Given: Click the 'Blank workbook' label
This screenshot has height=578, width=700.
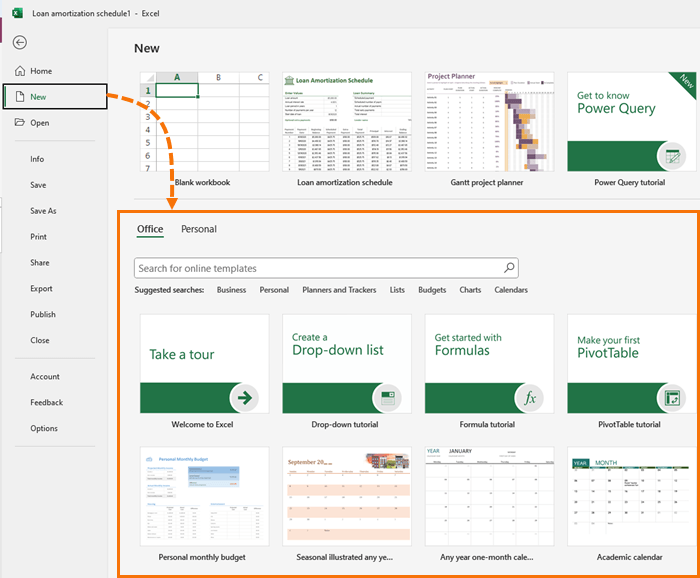Looking at the screenshot, I should point(202,182).
